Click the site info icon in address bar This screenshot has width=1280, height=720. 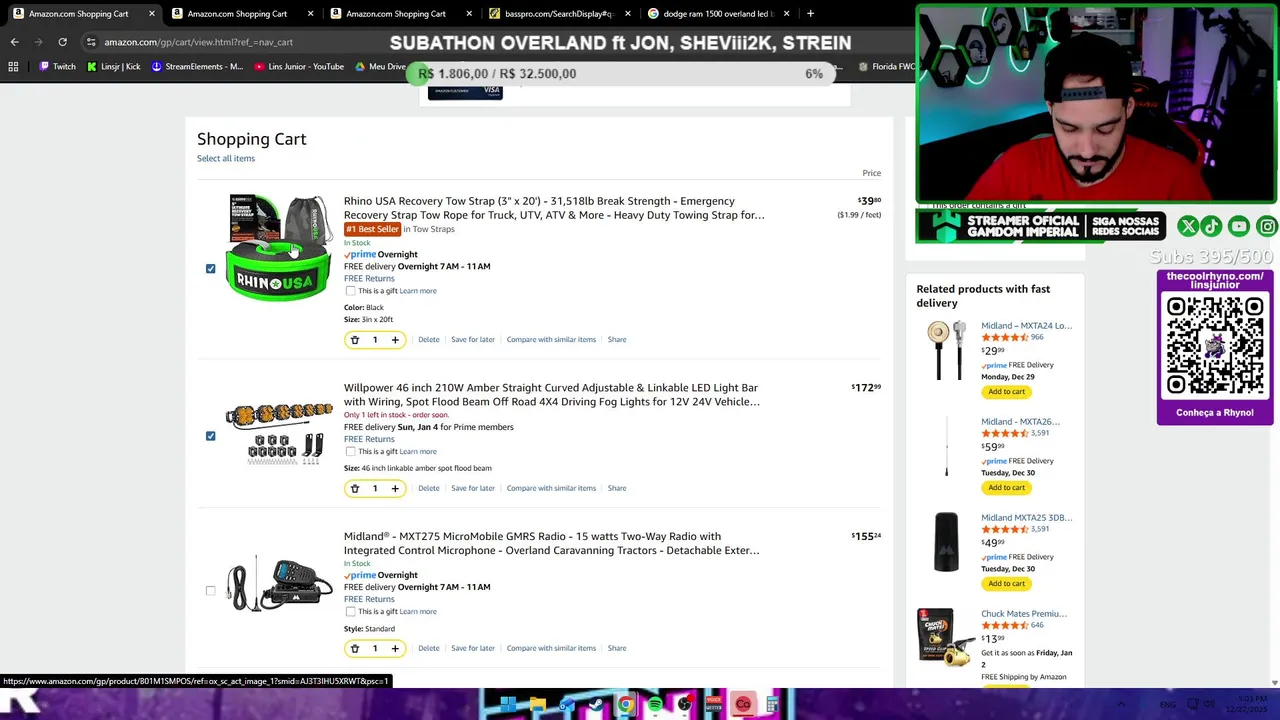pyautogui.click(x=91, y=42)
